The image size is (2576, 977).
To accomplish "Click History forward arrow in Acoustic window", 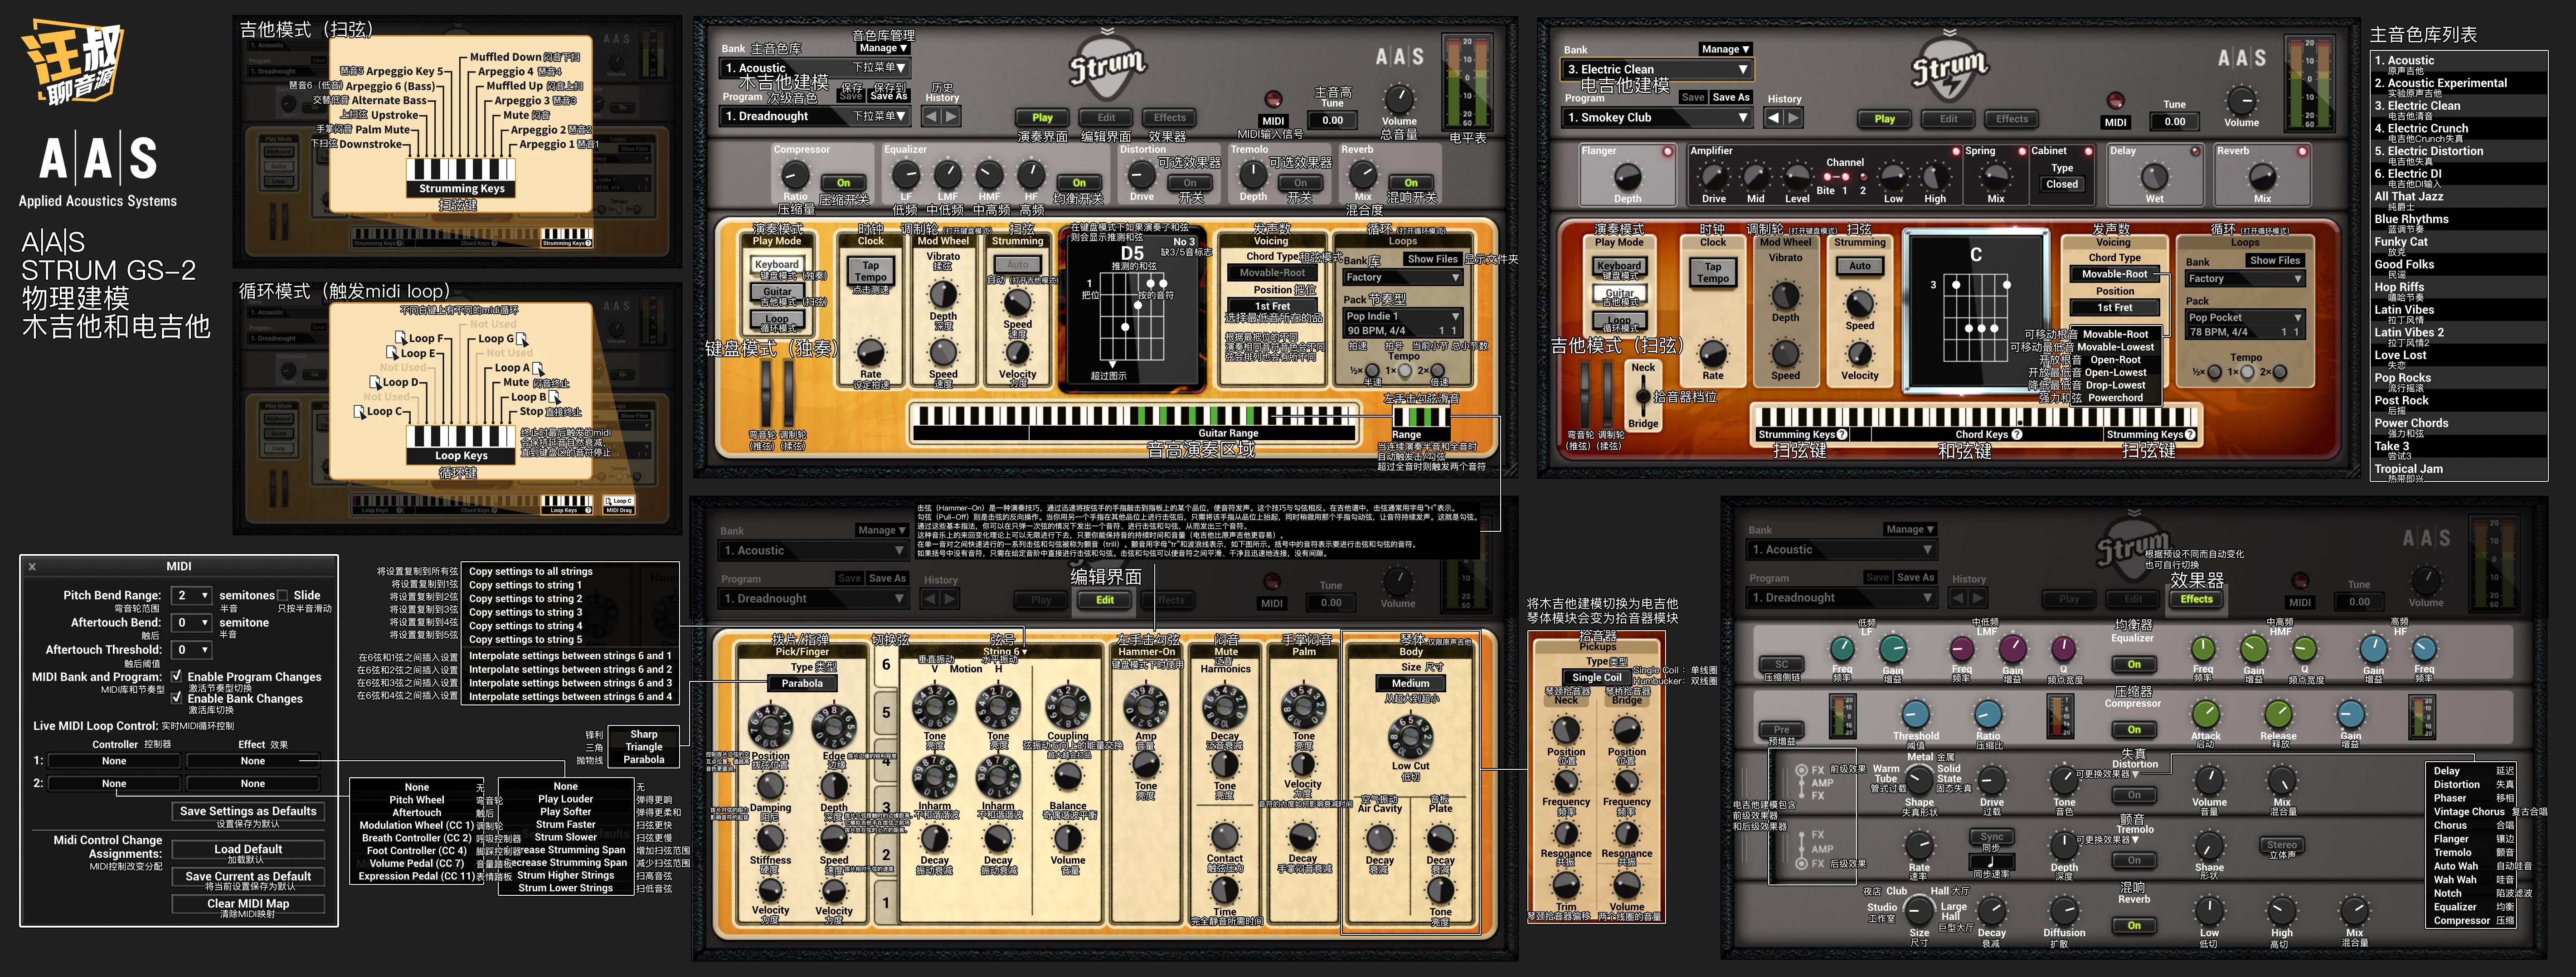I will coord(952,117).
